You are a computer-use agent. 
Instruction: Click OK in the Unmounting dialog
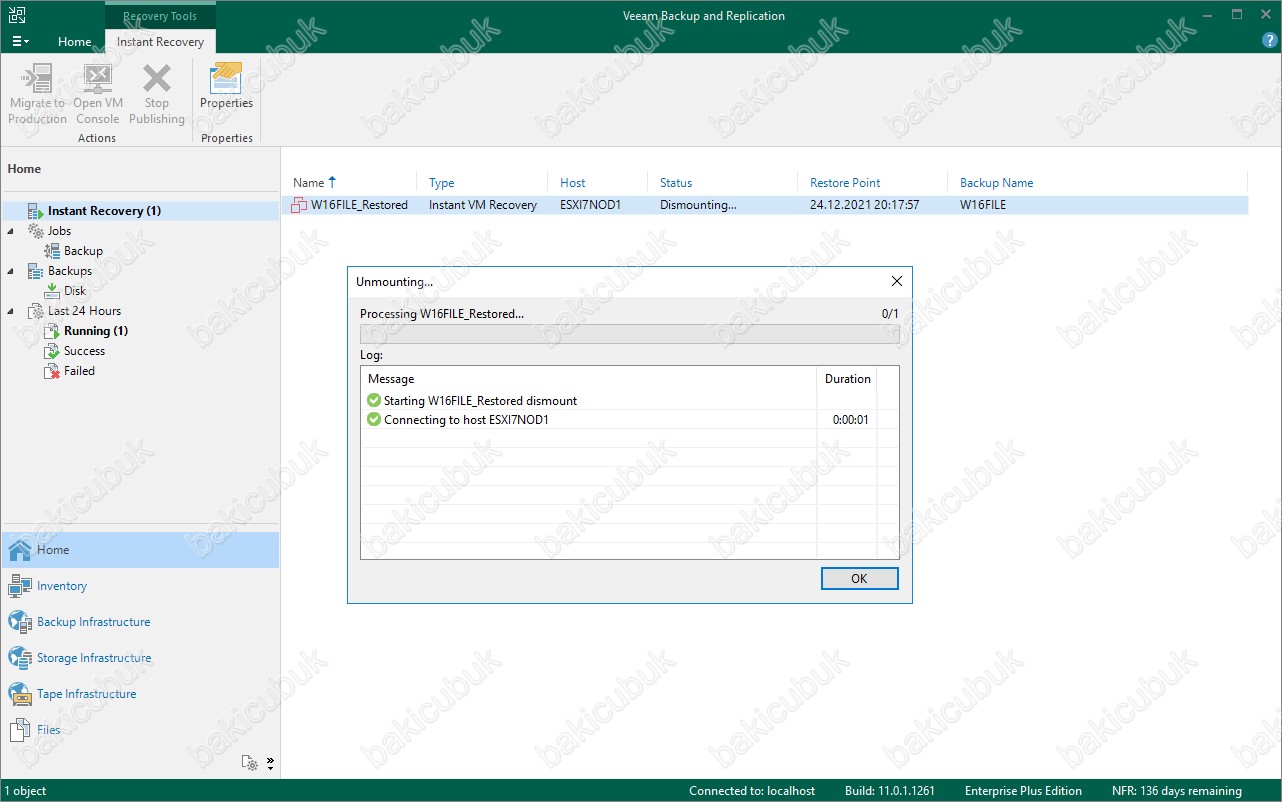pyautogui.click(x=859, y=579)
